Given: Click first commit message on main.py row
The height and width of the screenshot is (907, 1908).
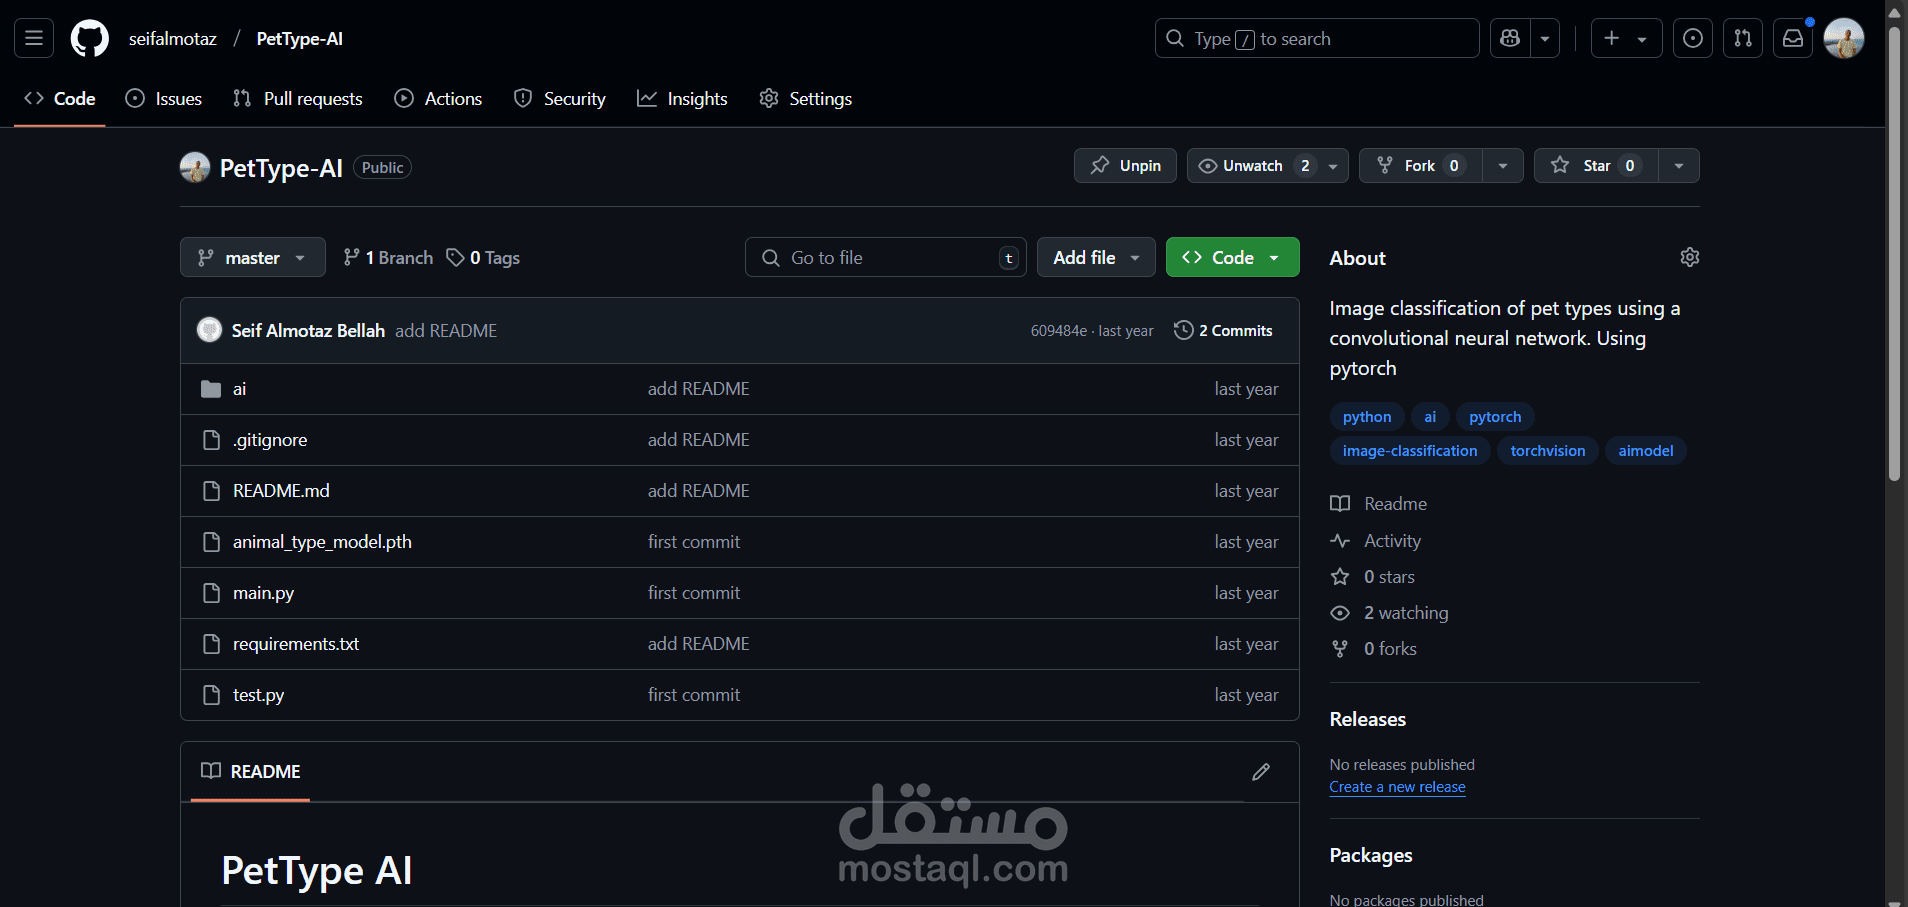Looking at the screenshot, I should pyautogui.click(x=694, y=593).
